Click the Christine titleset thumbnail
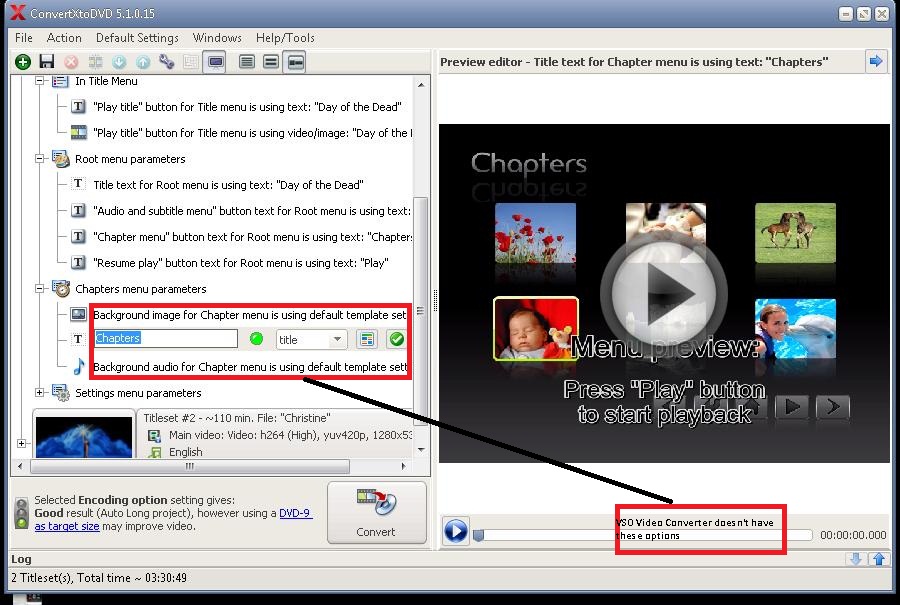The height and width of the screenshot is (605, 900). [x=84, y=437]
